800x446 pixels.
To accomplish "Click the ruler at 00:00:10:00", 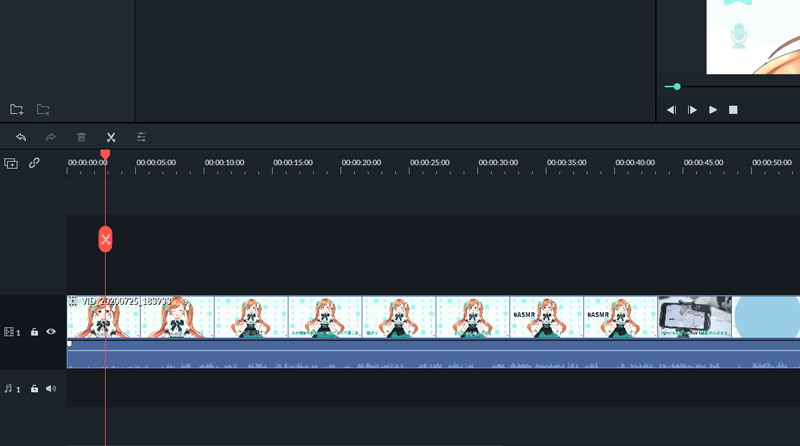I will [x=224, y=163].
